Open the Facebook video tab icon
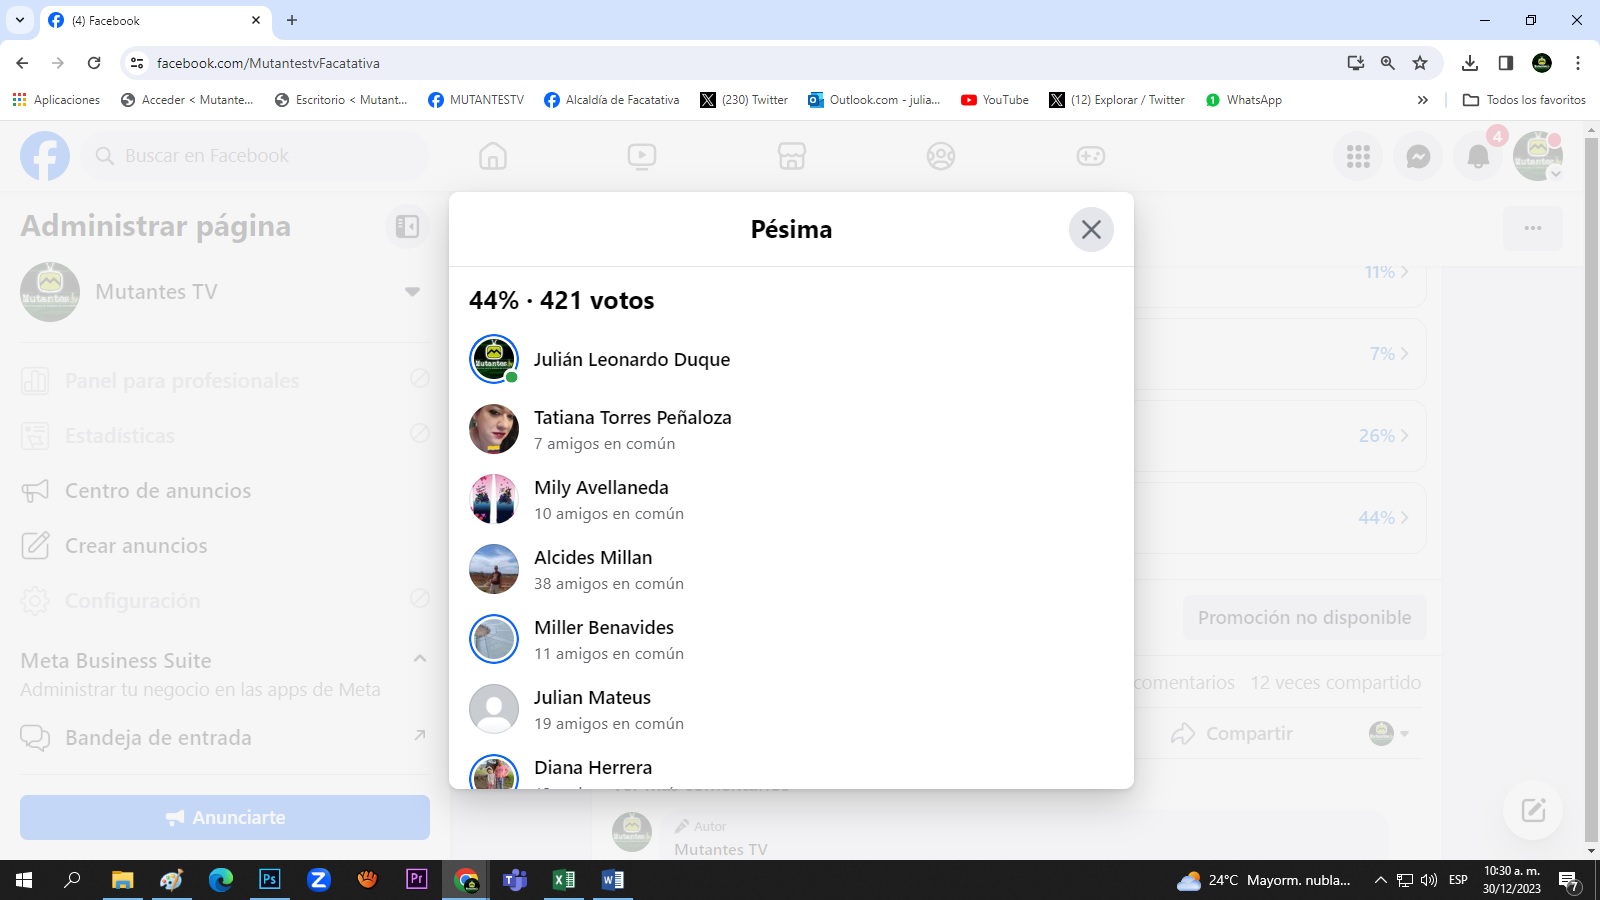 click(642, 157)
